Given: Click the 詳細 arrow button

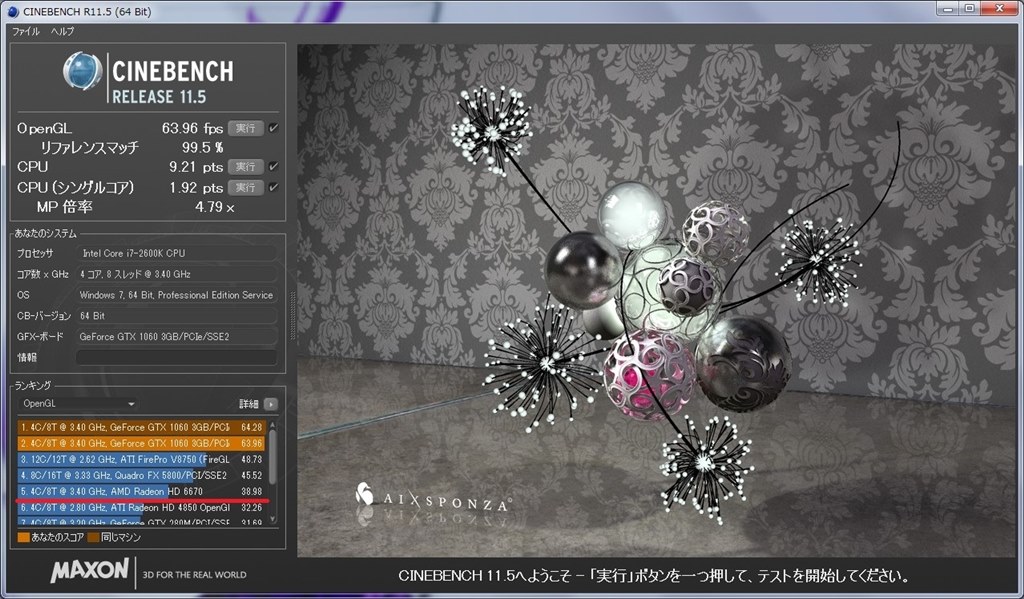Looking at the screenshot, I should tap(270, 404).
